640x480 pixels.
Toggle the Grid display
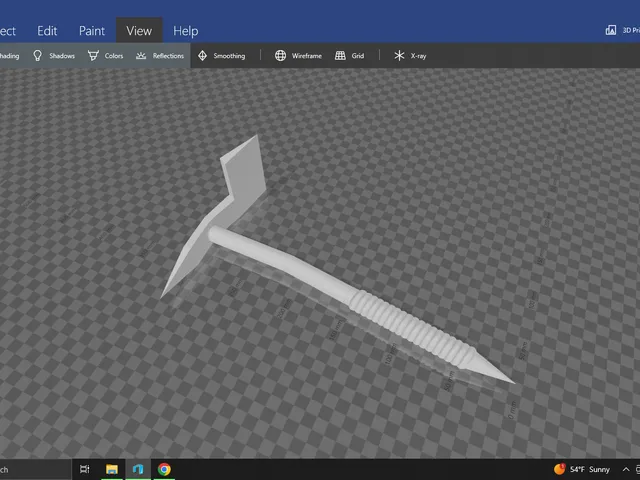pyautogui.click(x=349, y=56)
